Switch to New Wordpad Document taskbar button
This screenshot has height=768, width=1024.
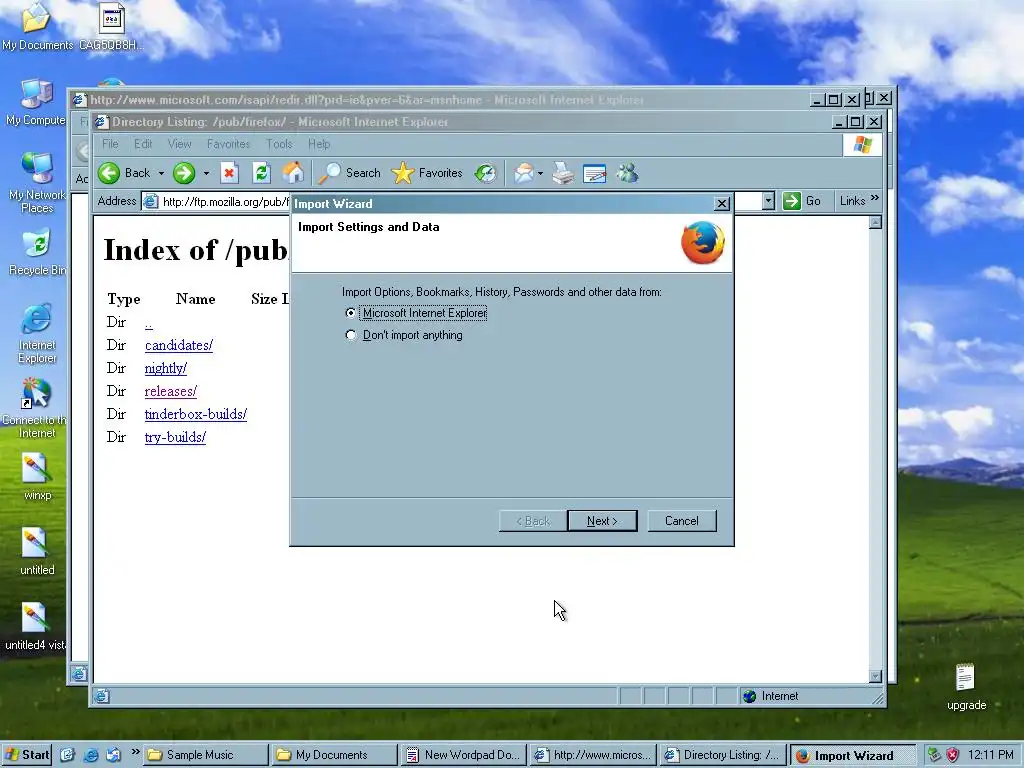pyautogui.click(x=464, y=755)
